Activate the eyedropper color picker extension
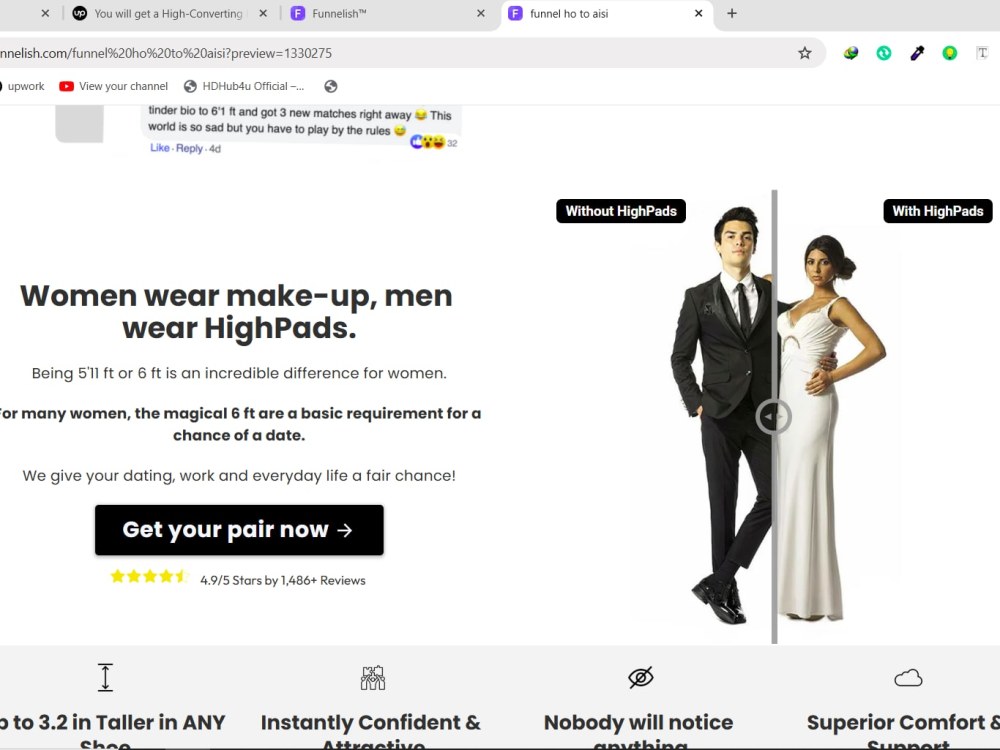 917,53
